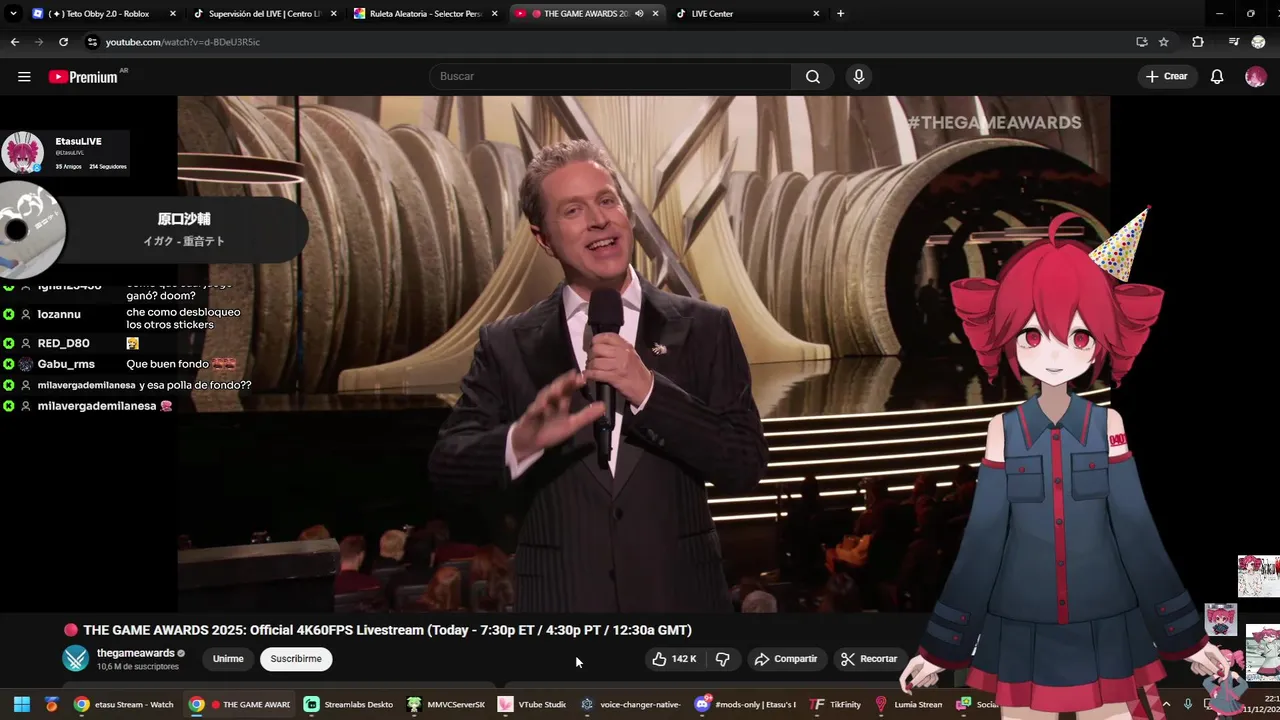Go forward in browser history
1280x720 pixels.
pyautogui.click(x=39, y=42)
